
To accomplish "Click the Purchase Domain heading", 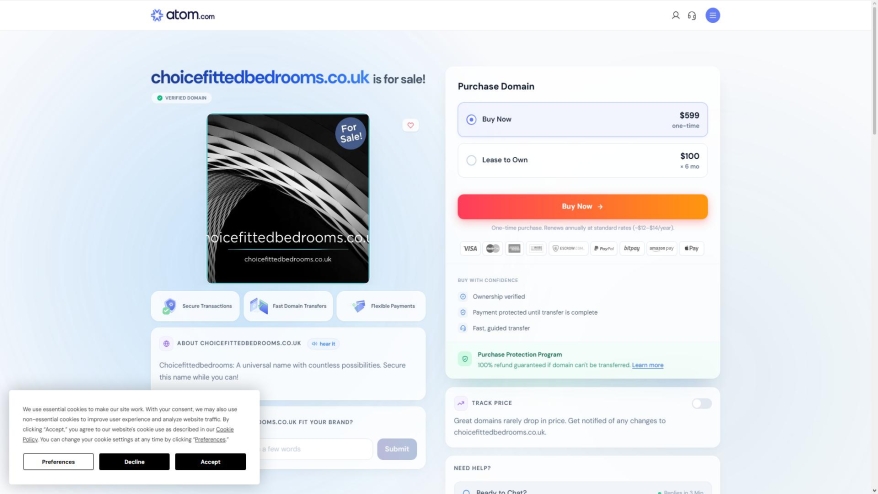I will click(x=496, y=86).
